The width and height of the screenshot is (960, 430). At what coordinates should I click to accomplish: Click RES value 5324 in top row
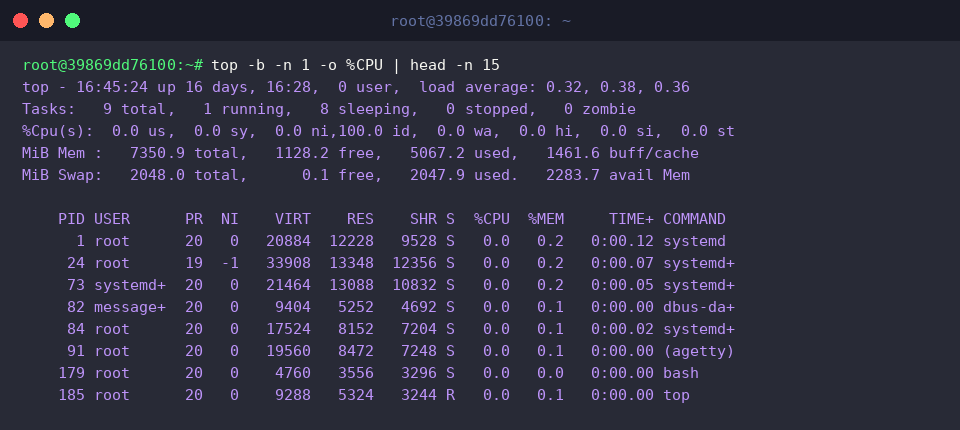click(356, 396)
